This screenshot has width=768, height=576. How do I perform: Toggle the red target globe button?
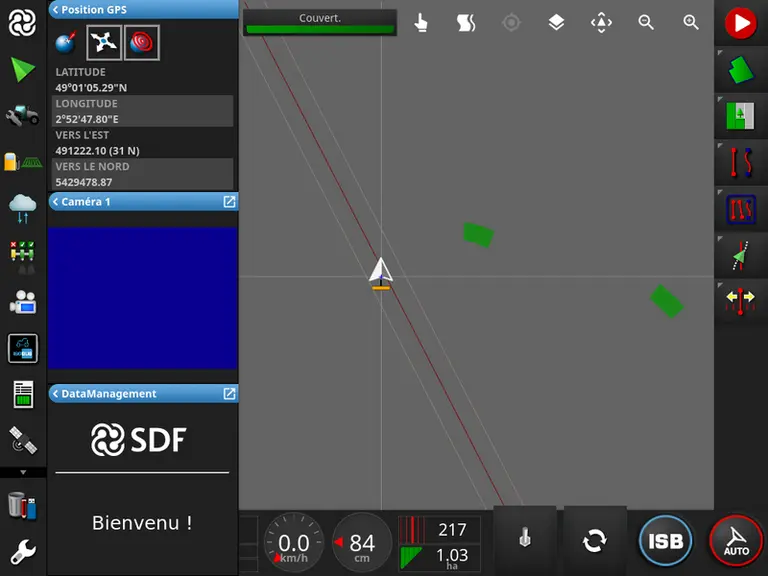click(142, 43)
